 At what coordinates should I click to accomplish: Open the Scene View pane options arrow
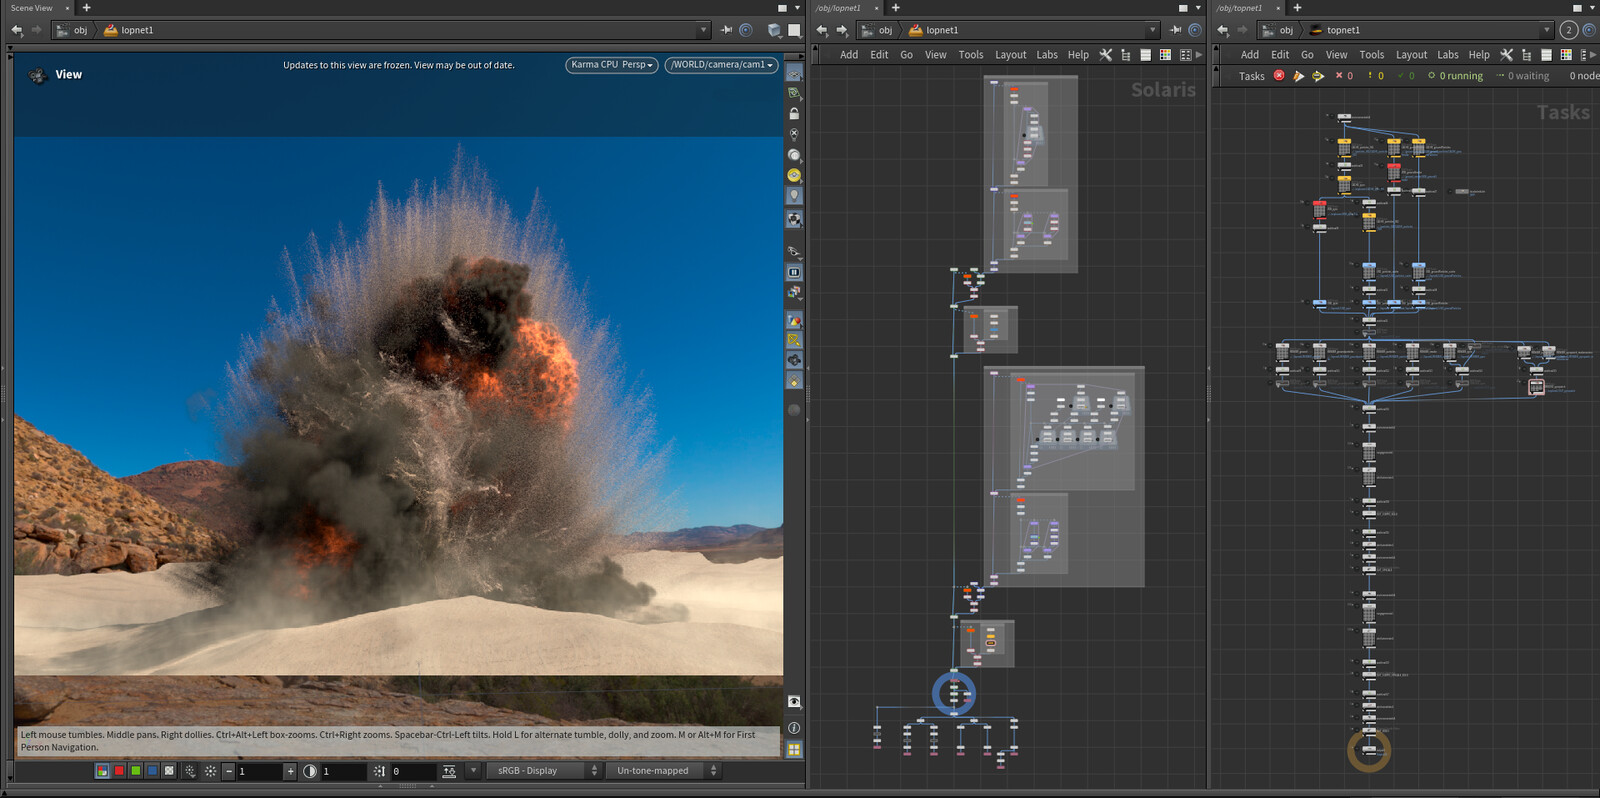click(797, 8)
